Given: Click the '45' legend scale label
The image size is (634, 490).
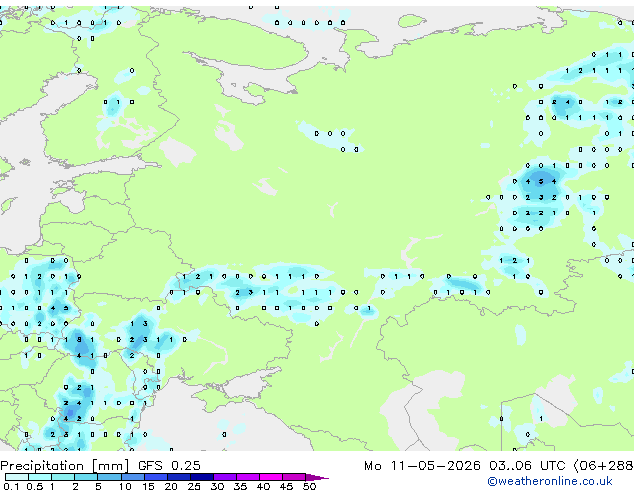Looking at the screenshot, I should (286, 486).
